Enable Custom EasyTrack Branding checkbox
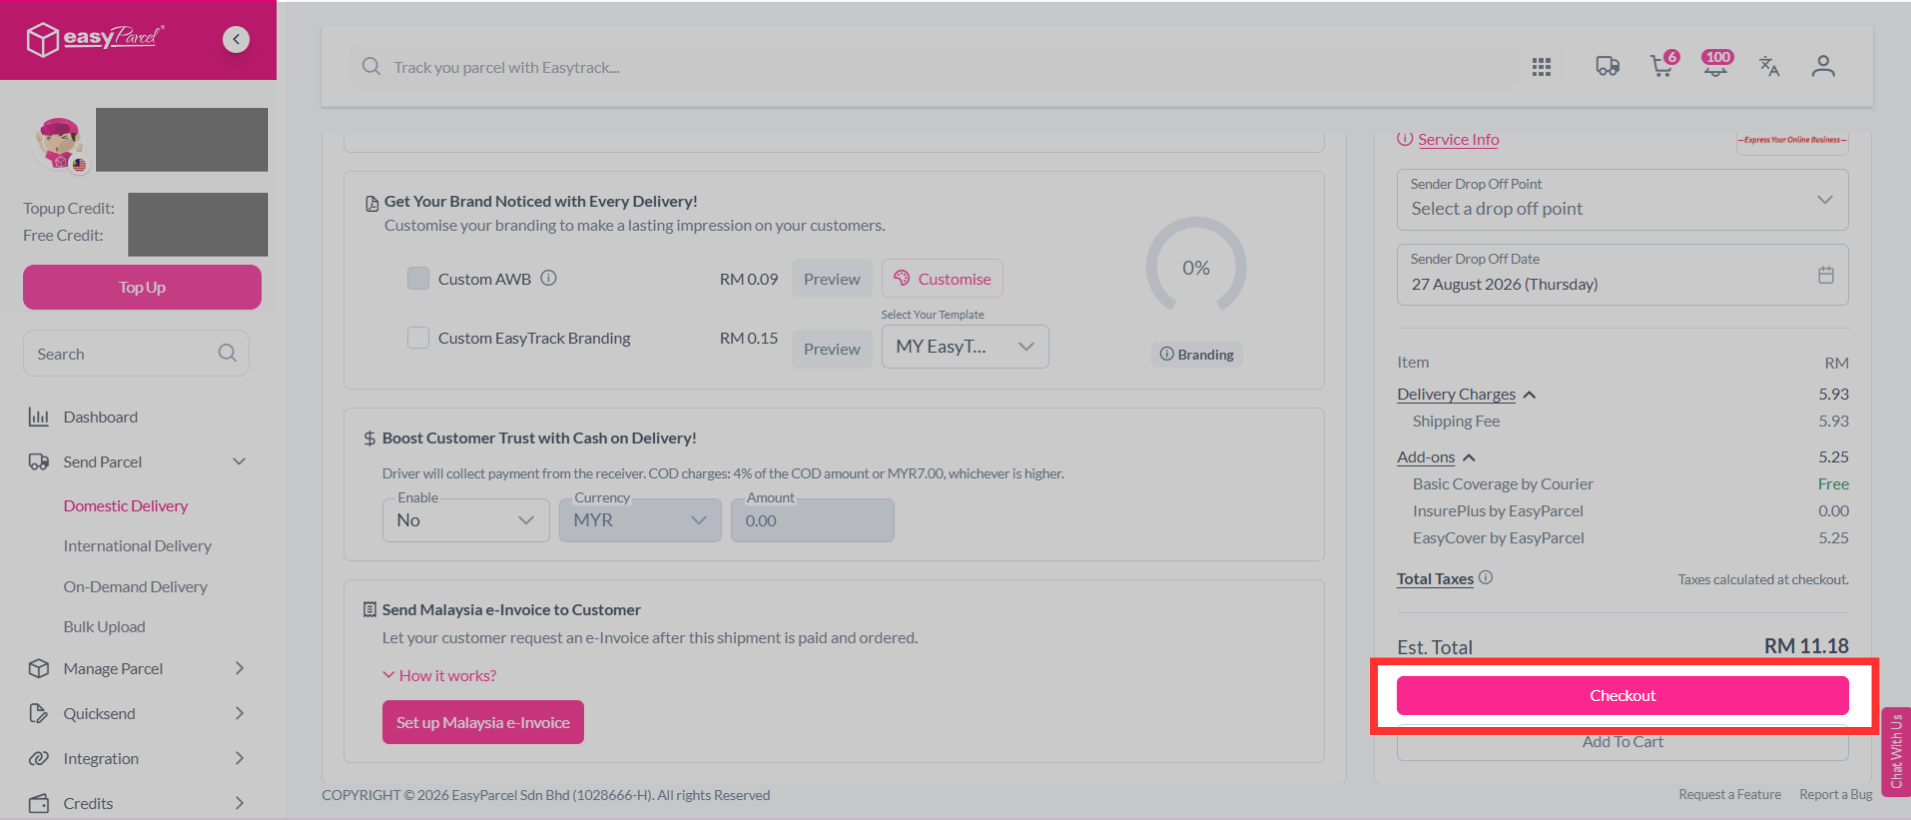1911x820 pixels. coord(418,337)
